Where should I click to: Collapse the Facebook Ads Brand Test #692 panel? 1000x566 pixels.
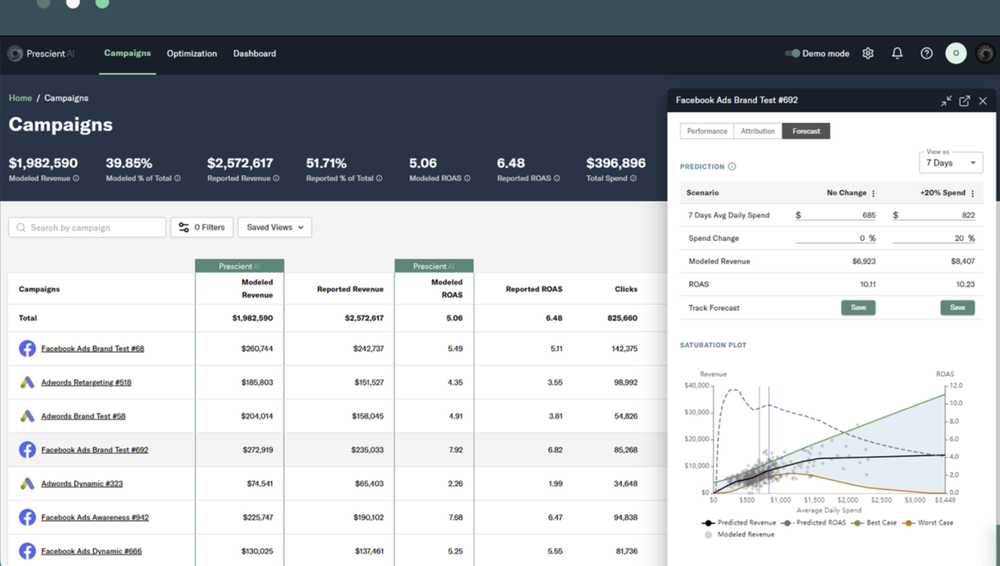[946, 101]
